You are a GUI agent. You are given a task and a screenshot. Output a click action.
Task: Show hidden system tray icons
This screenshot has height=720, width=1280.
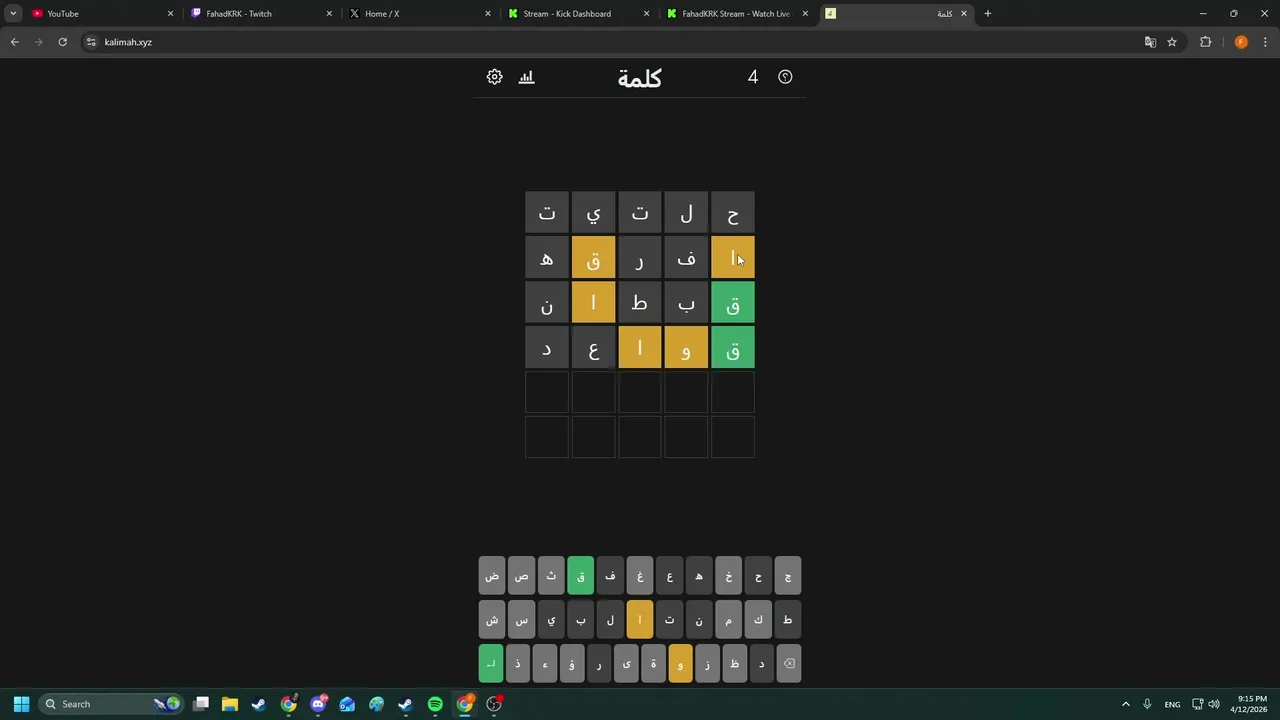tap(1125, 704)
